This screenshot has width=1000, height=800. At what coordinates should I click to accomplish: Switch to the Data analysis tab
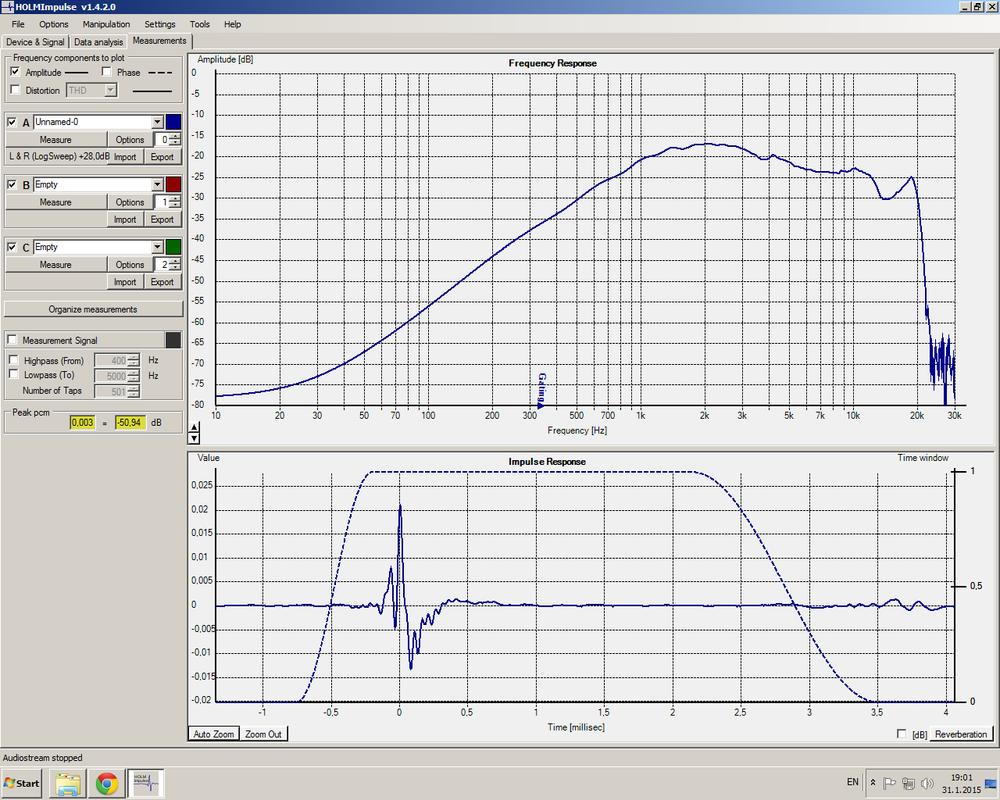[98, 42]
